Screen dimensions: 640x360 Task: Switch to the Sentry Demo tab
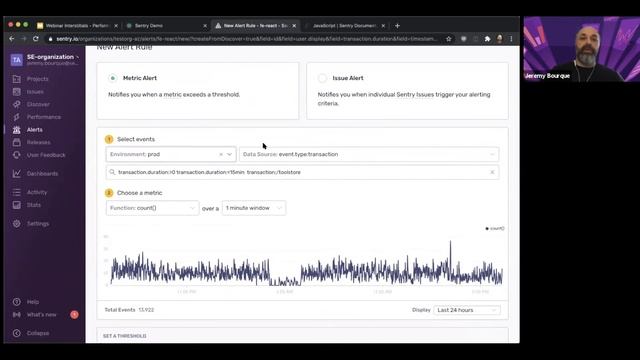[x=149, y=26]
